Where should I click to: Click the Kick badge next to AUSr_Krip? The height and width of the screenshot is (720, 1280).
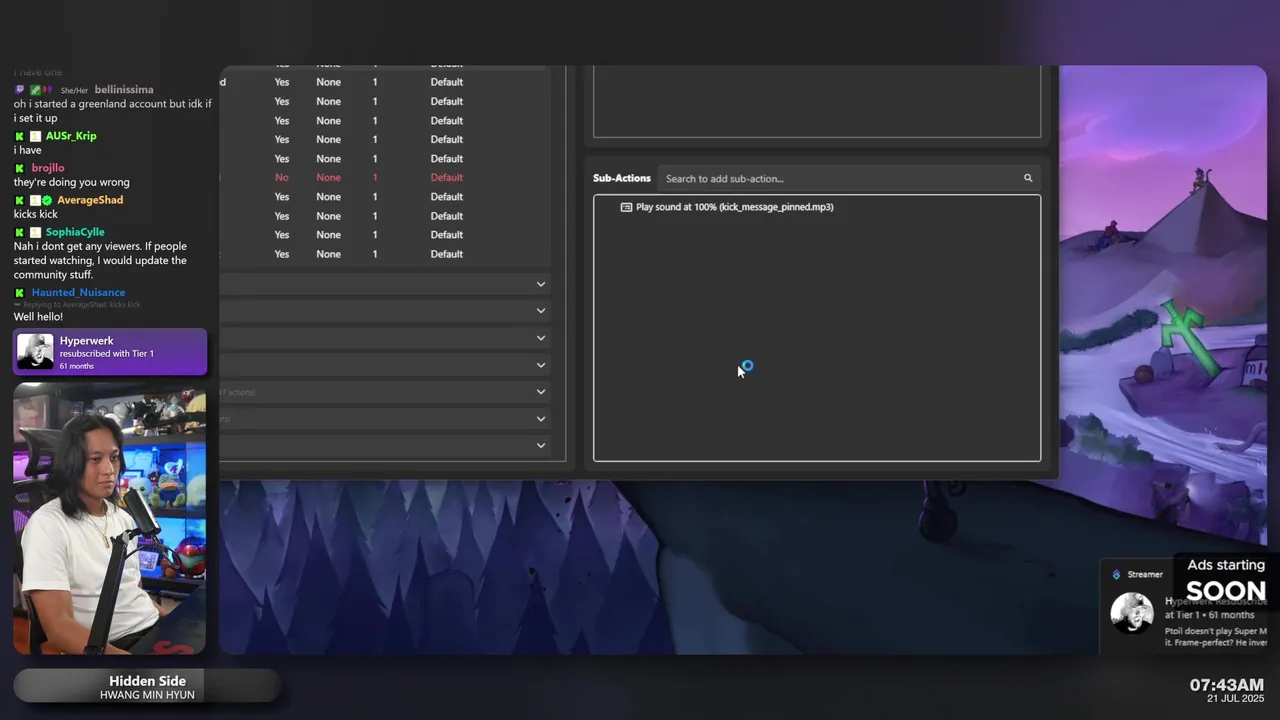pos(19,136)
